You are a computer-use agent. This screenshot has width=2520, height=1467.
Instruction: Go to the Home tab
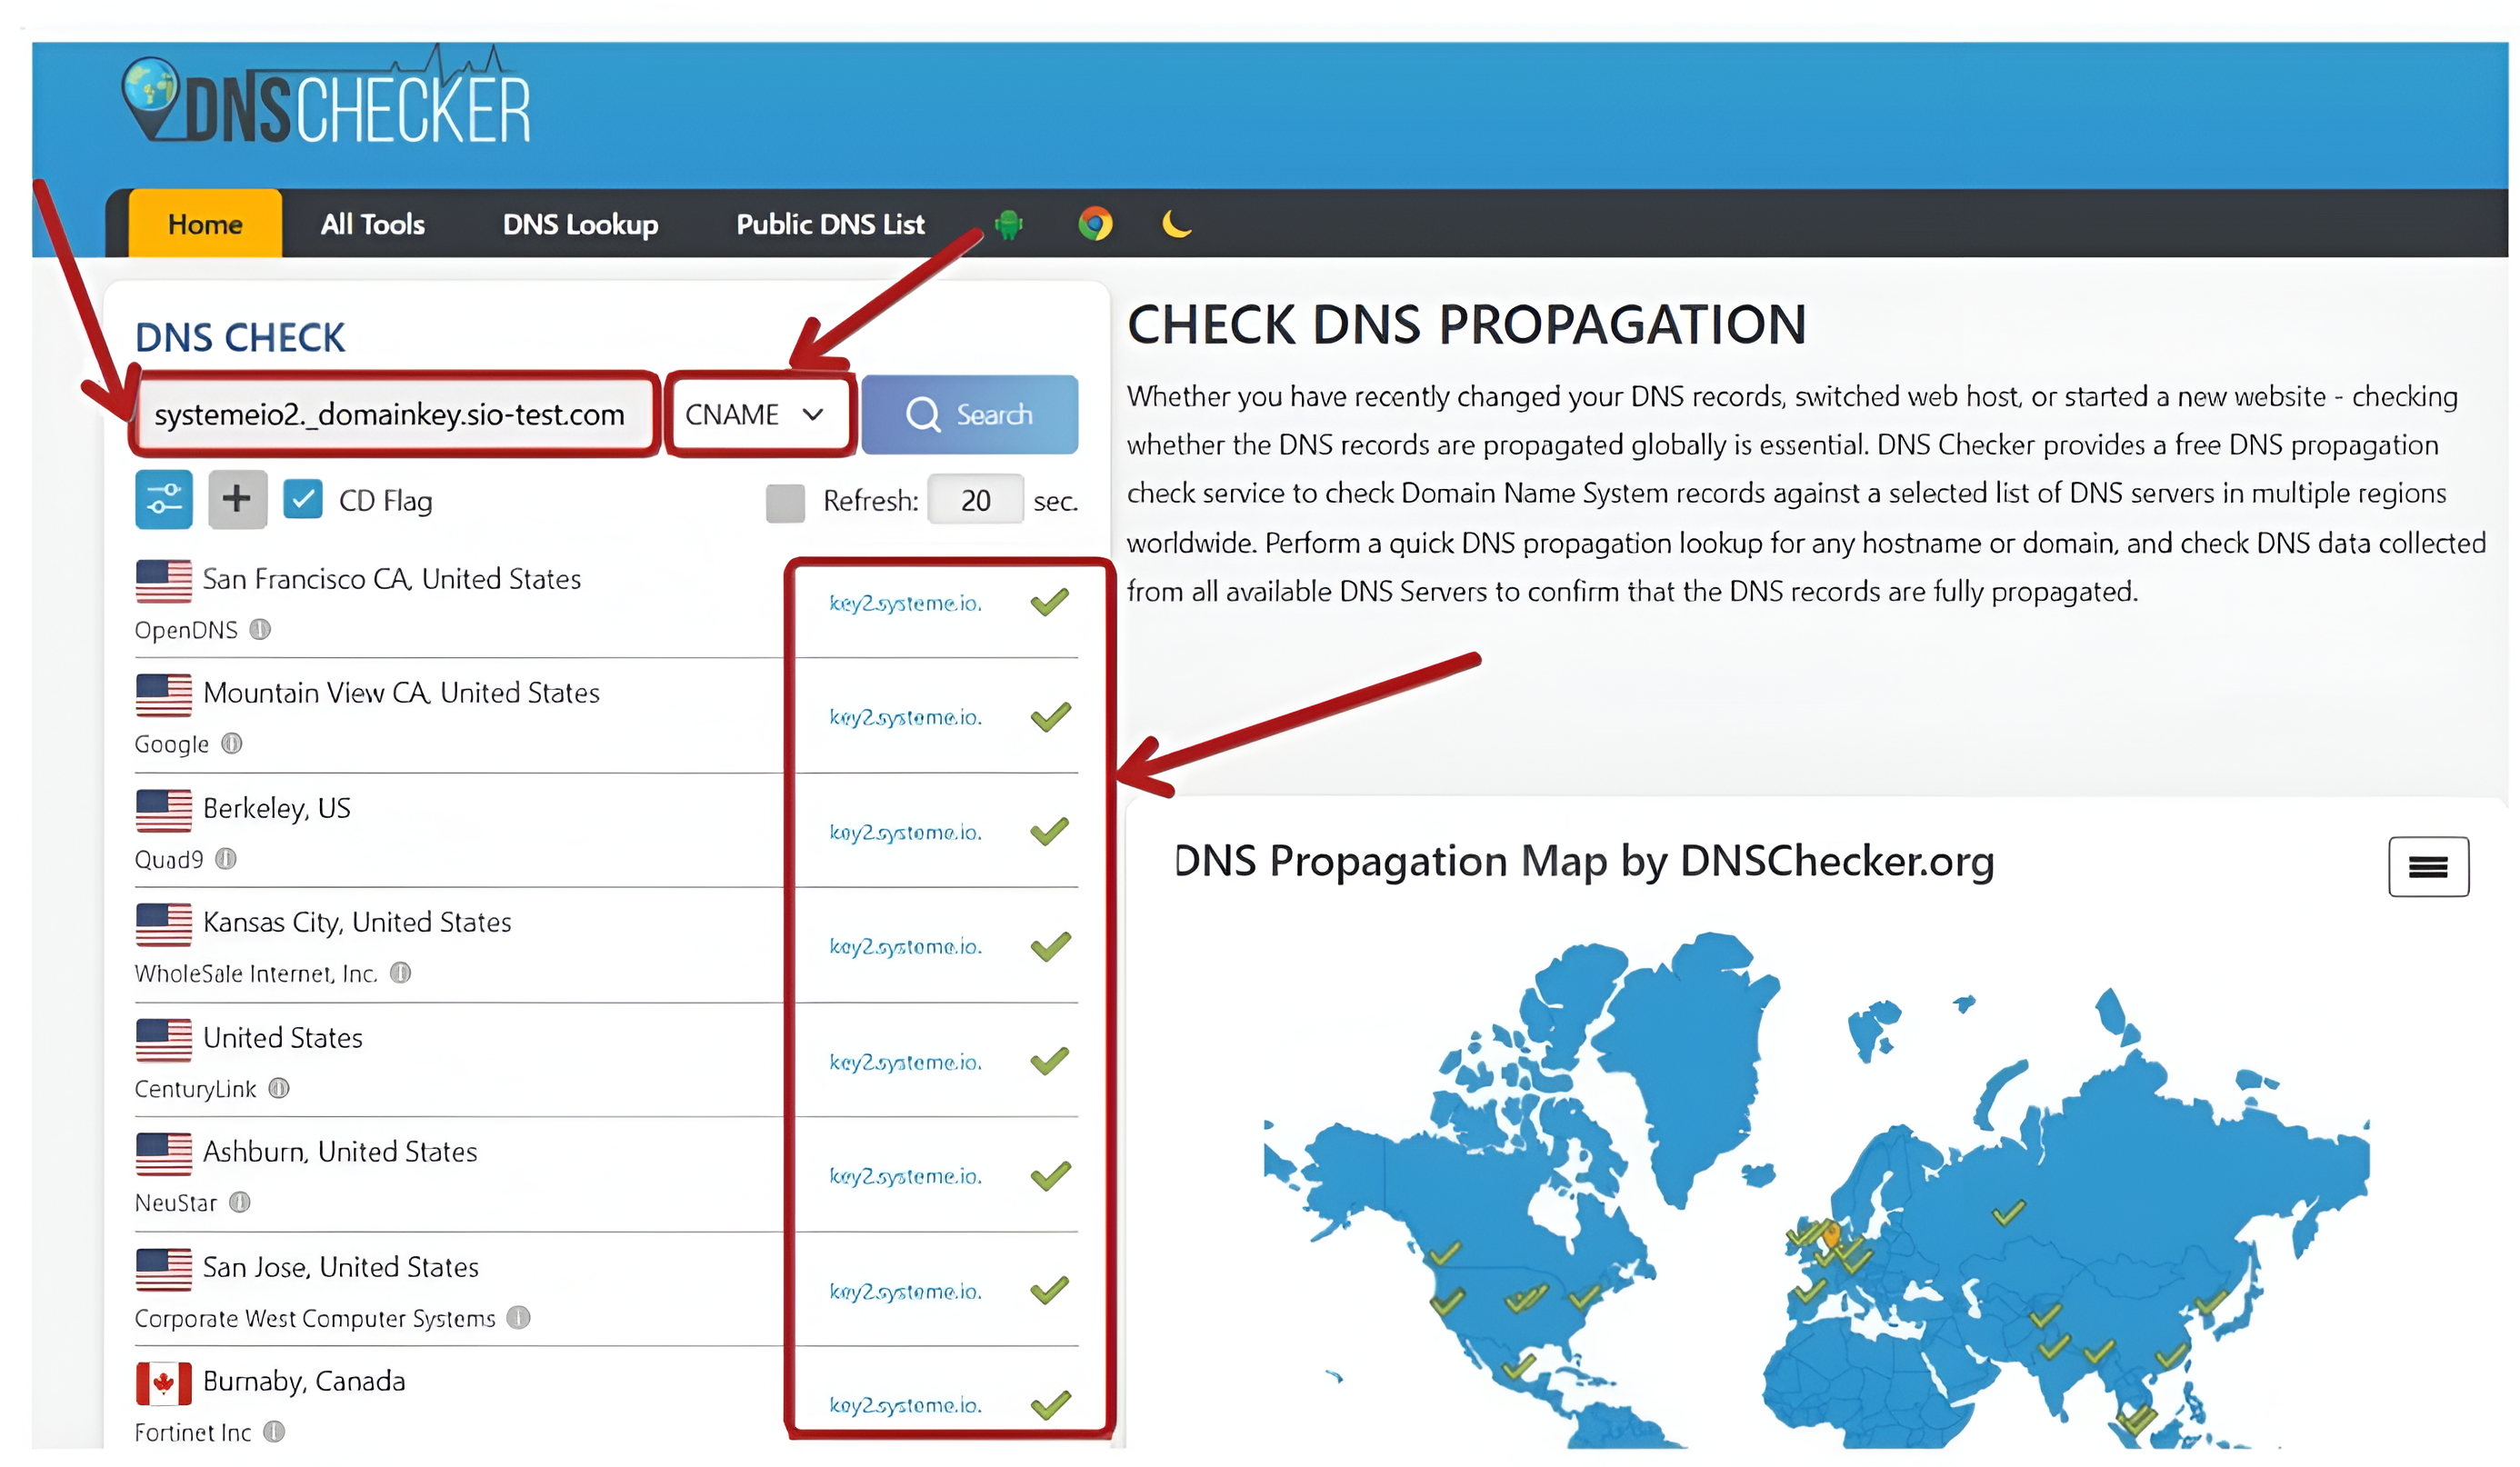pyautogui.click(x=205, y=224)
